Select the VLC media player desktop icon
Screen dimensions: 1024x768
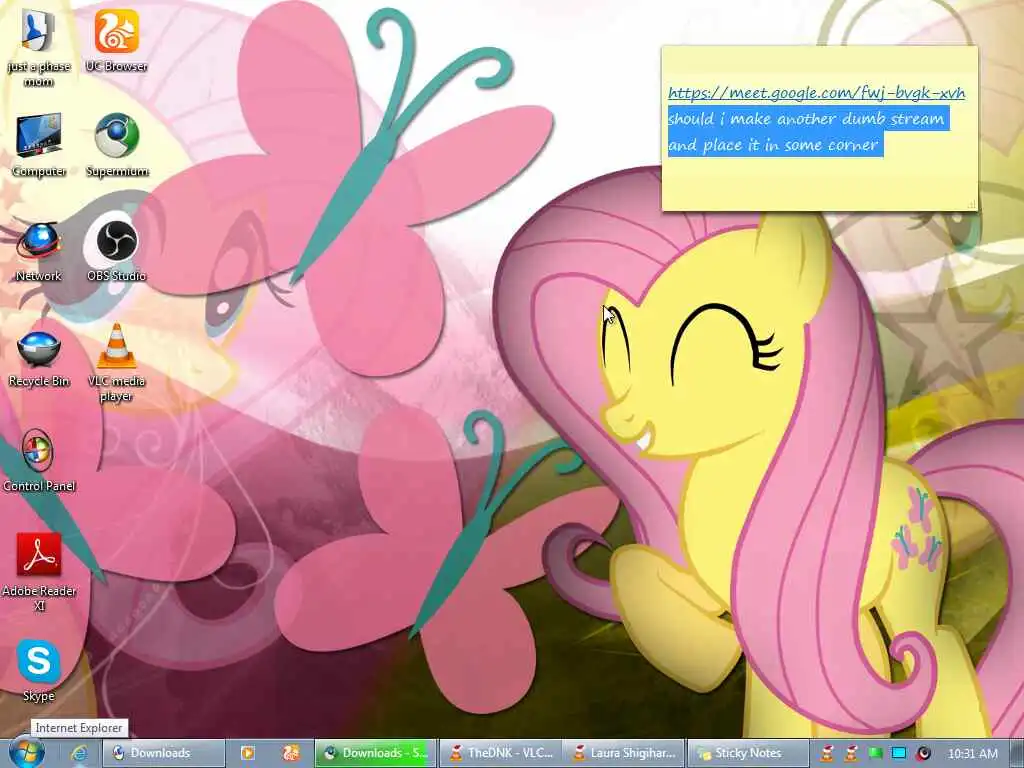pos(116,362)
